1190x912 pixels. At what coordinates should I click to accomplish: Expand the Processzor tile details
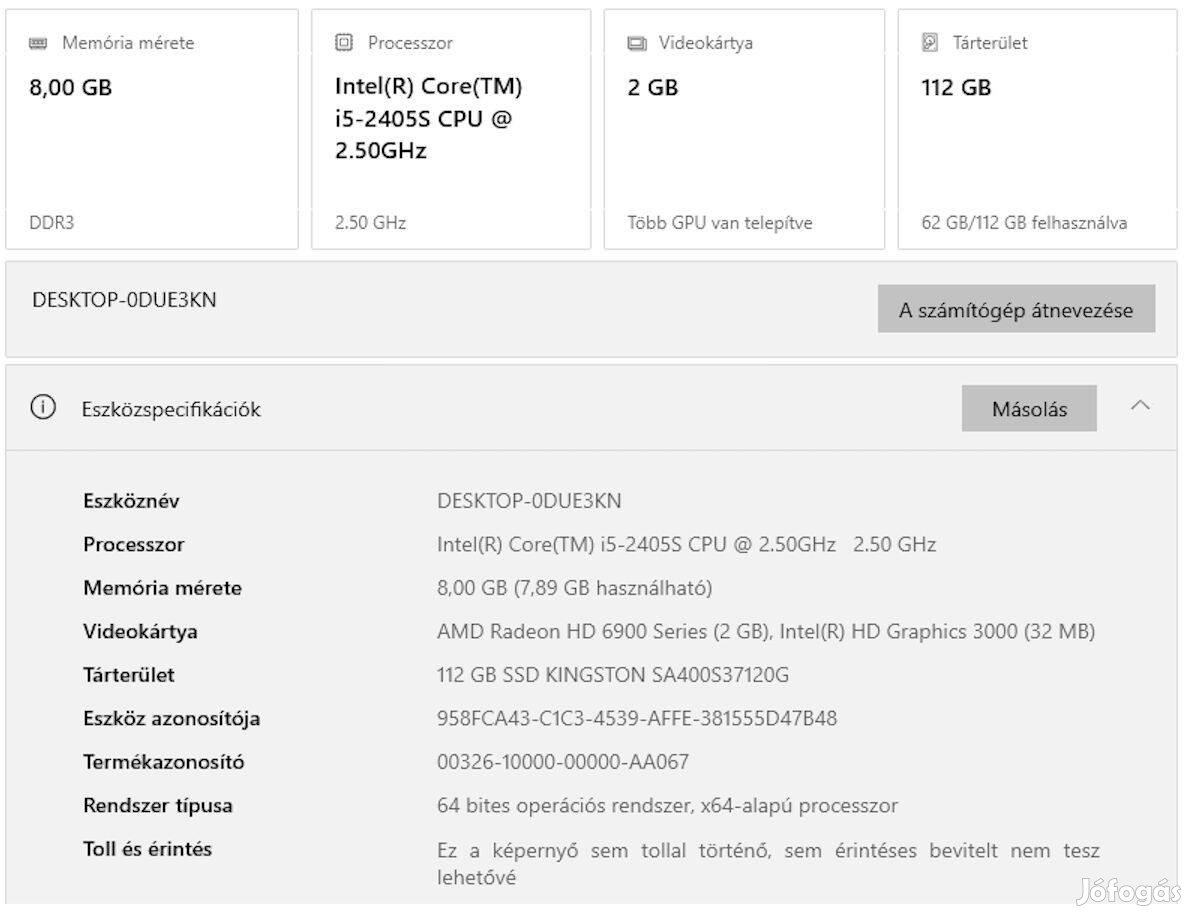(450, 127)
